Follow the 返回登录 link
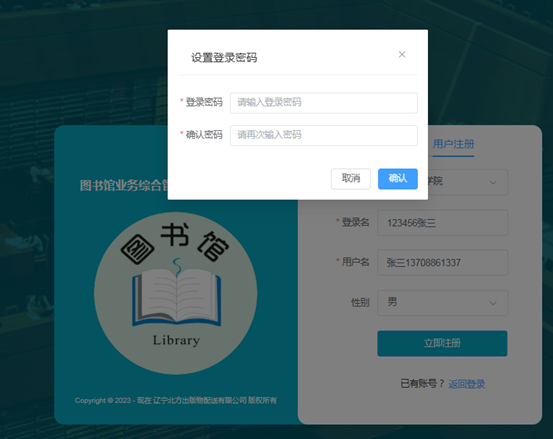This screenshot has height=439, width=553. pyautogui.click(x=467, y=384)
